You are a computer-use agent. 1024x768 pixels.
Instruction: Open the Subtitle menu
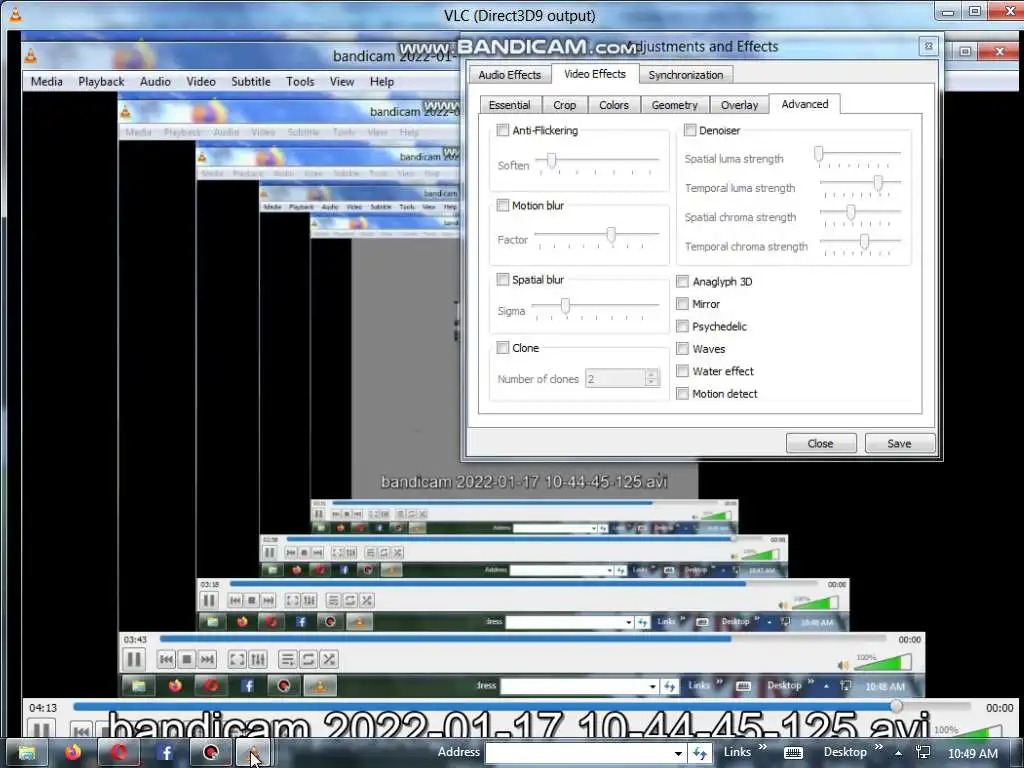pos(251,82)
